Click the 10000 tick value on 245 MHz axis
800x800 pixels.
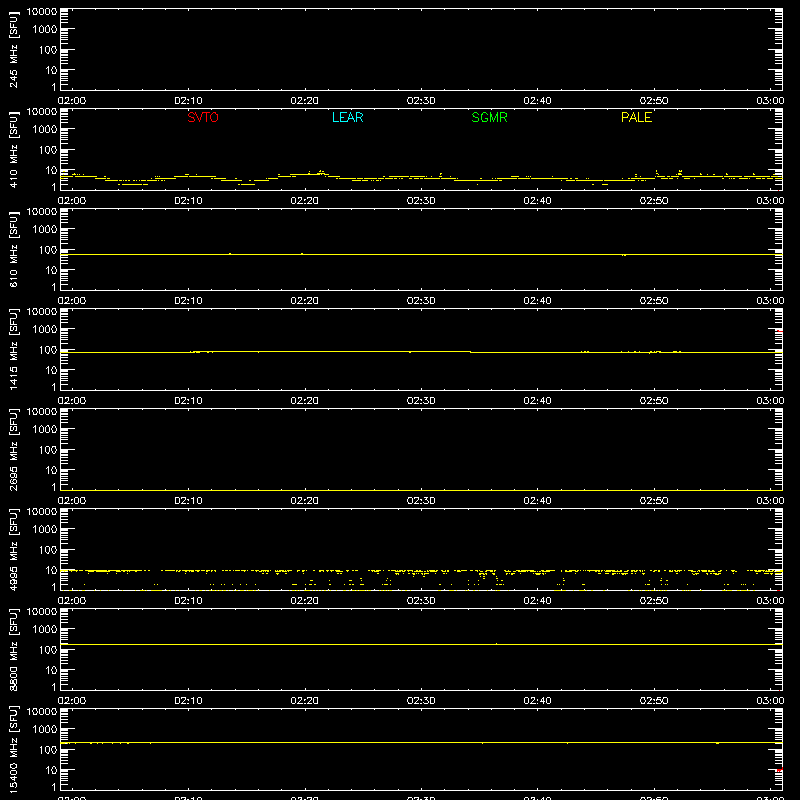[x=42, y=12]
